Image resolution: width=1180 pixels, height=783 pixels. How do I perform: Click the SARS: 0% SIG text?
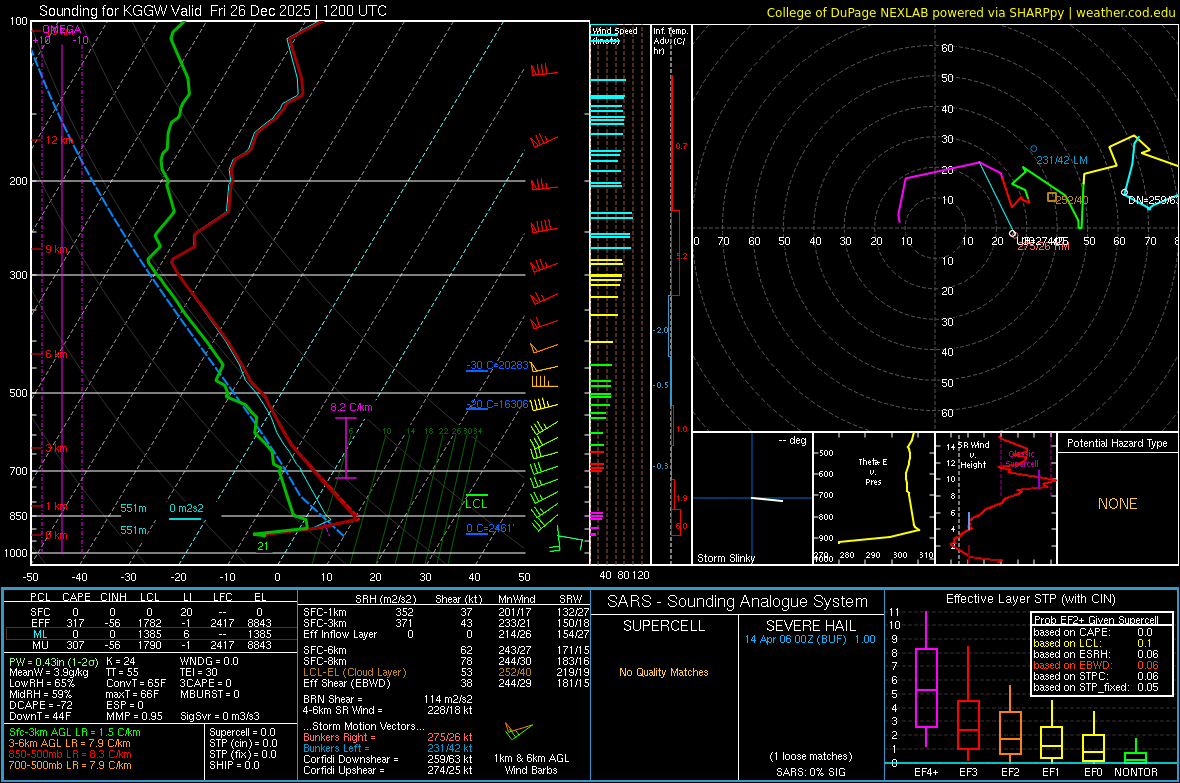(810, 772)
